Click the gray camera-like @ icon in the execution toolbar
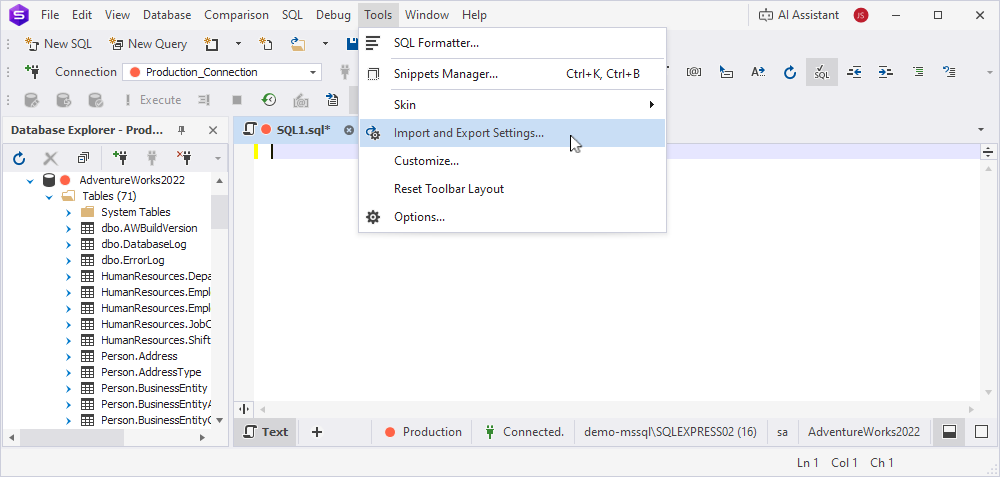 tap(301, 100)
